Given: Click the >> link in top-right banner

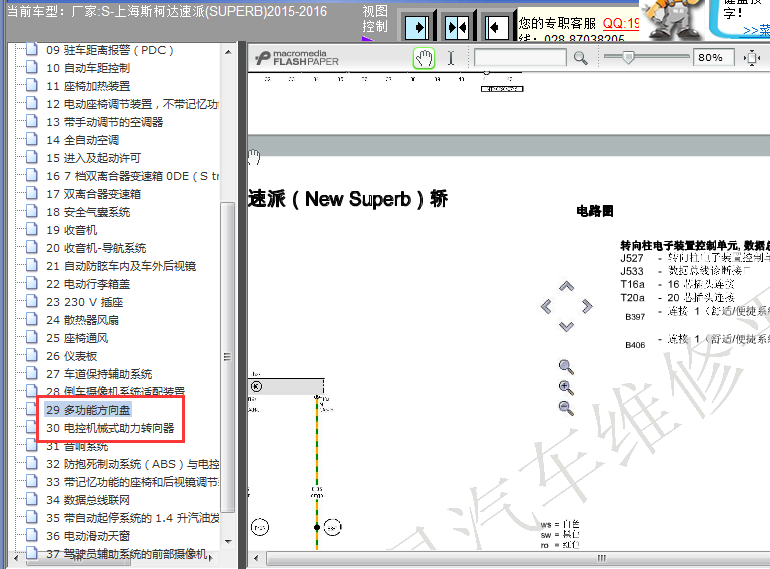Looking at the screenshot, I should (x=756, y=31).
